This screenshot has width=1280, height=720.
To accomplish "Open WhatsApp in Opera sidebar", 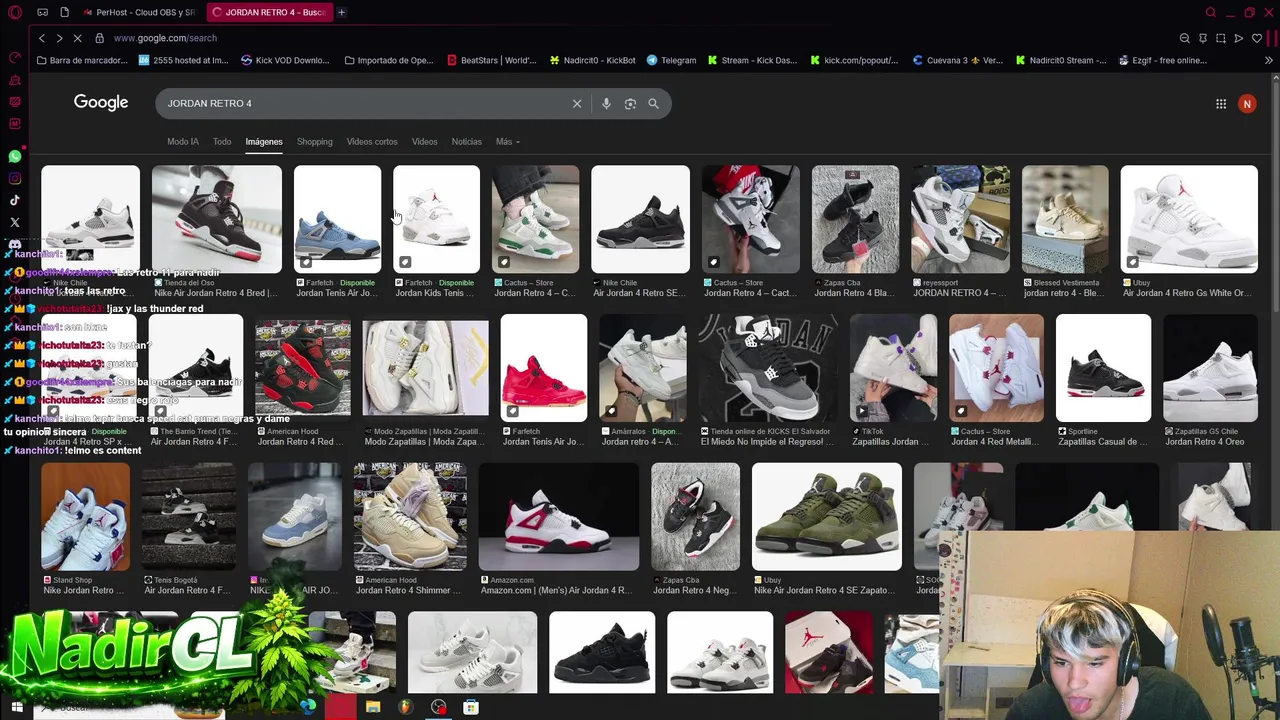I will pos(15,156).
